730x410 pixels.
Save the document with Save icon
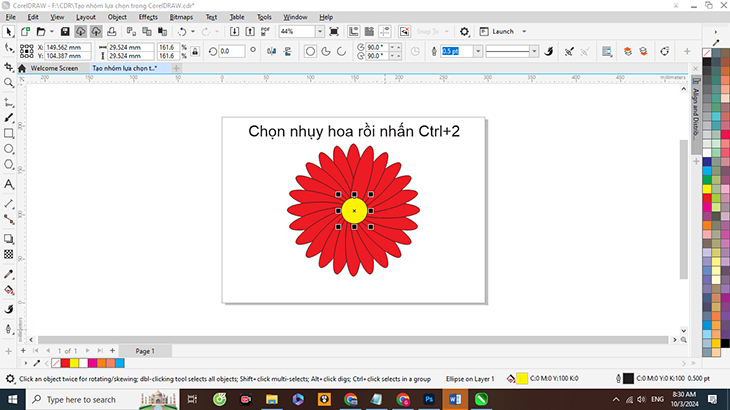point(65,31)
